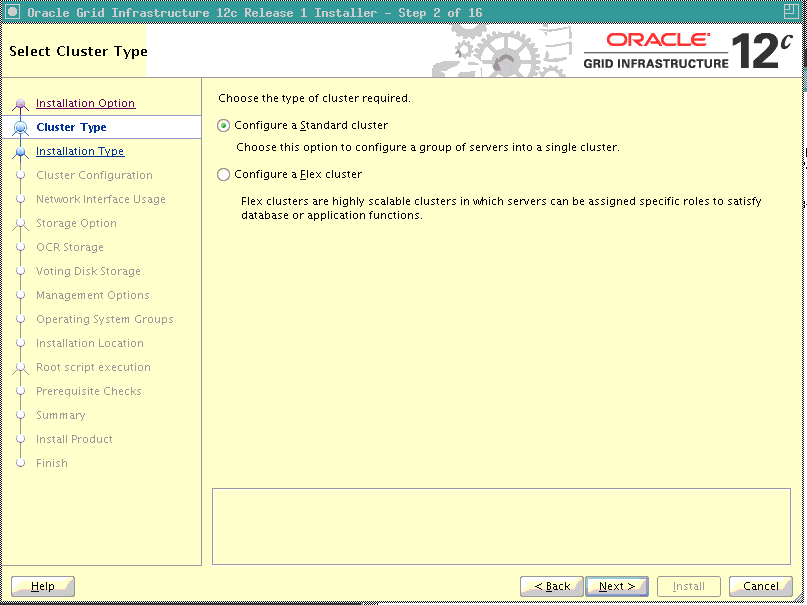Click the Installation Location step text
Viewport: 807px width, 605px height.
(x=90, y=343)
